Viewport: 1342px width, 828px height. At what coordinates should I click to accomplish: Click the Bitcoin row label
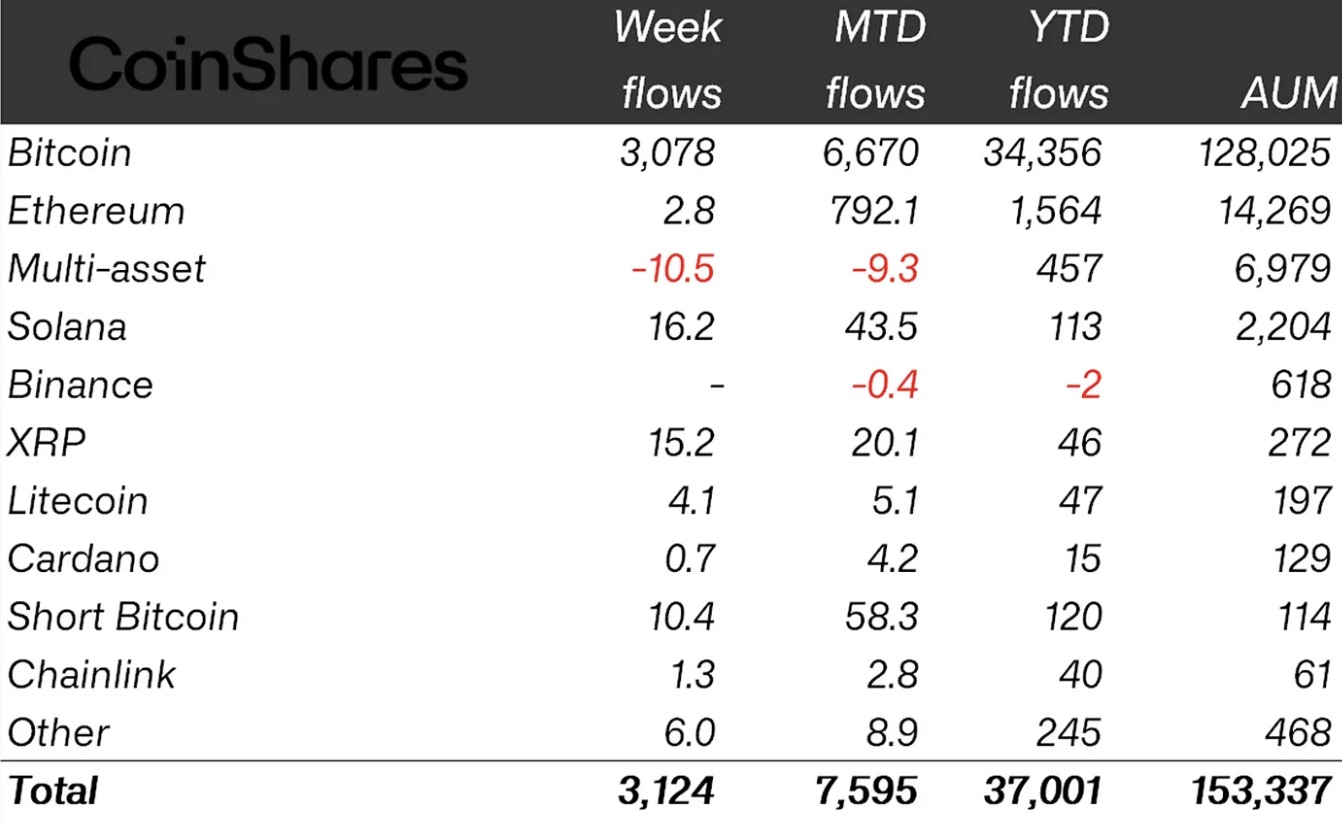coord(70,153)
